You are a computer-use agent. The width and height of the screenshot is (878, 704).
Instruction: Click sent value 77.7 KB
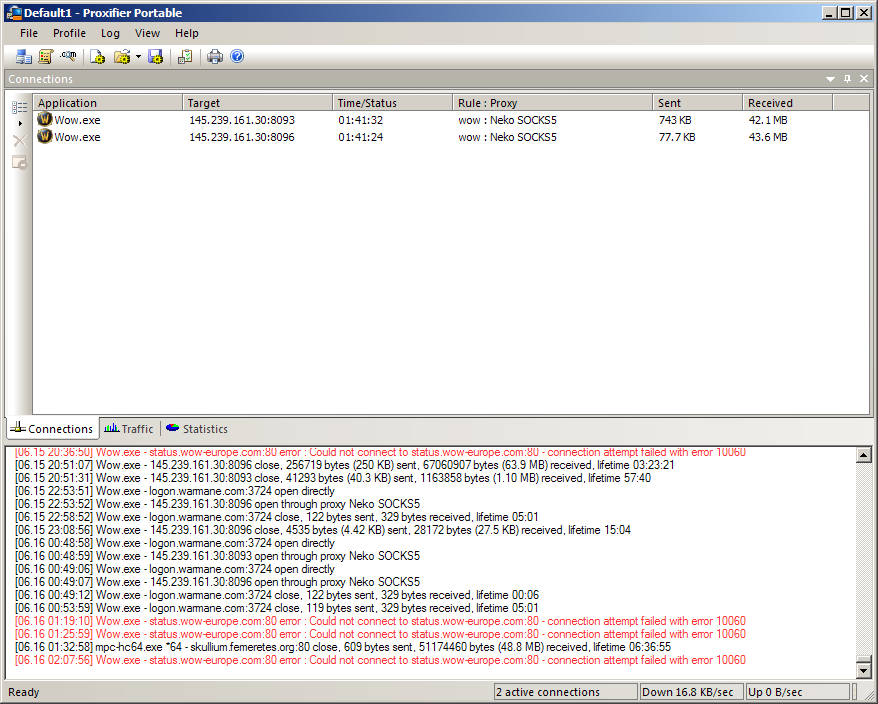[x=677, y=137]
